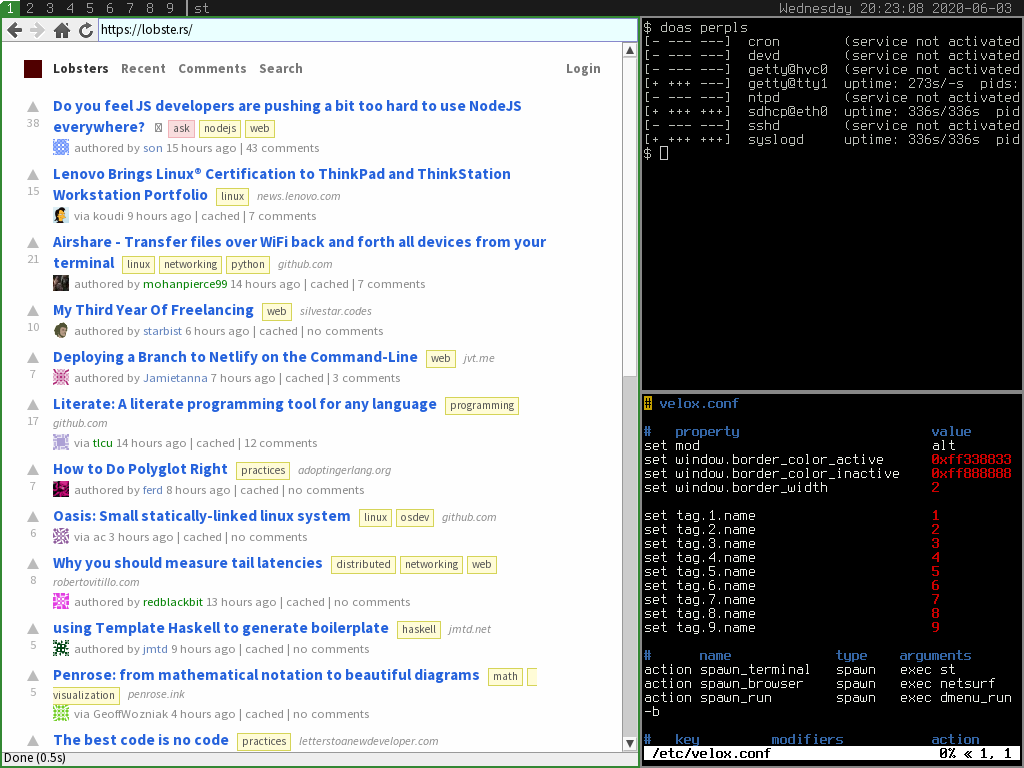Reload the page using the refresh icon
Screen dimensions: 1024x768
point(86,30)
